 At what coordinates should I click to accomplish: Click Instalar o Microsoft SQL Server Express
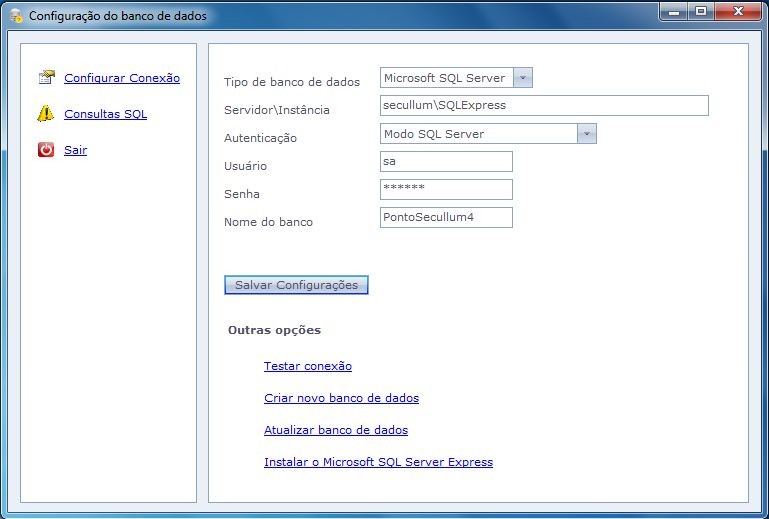[378, 462]
